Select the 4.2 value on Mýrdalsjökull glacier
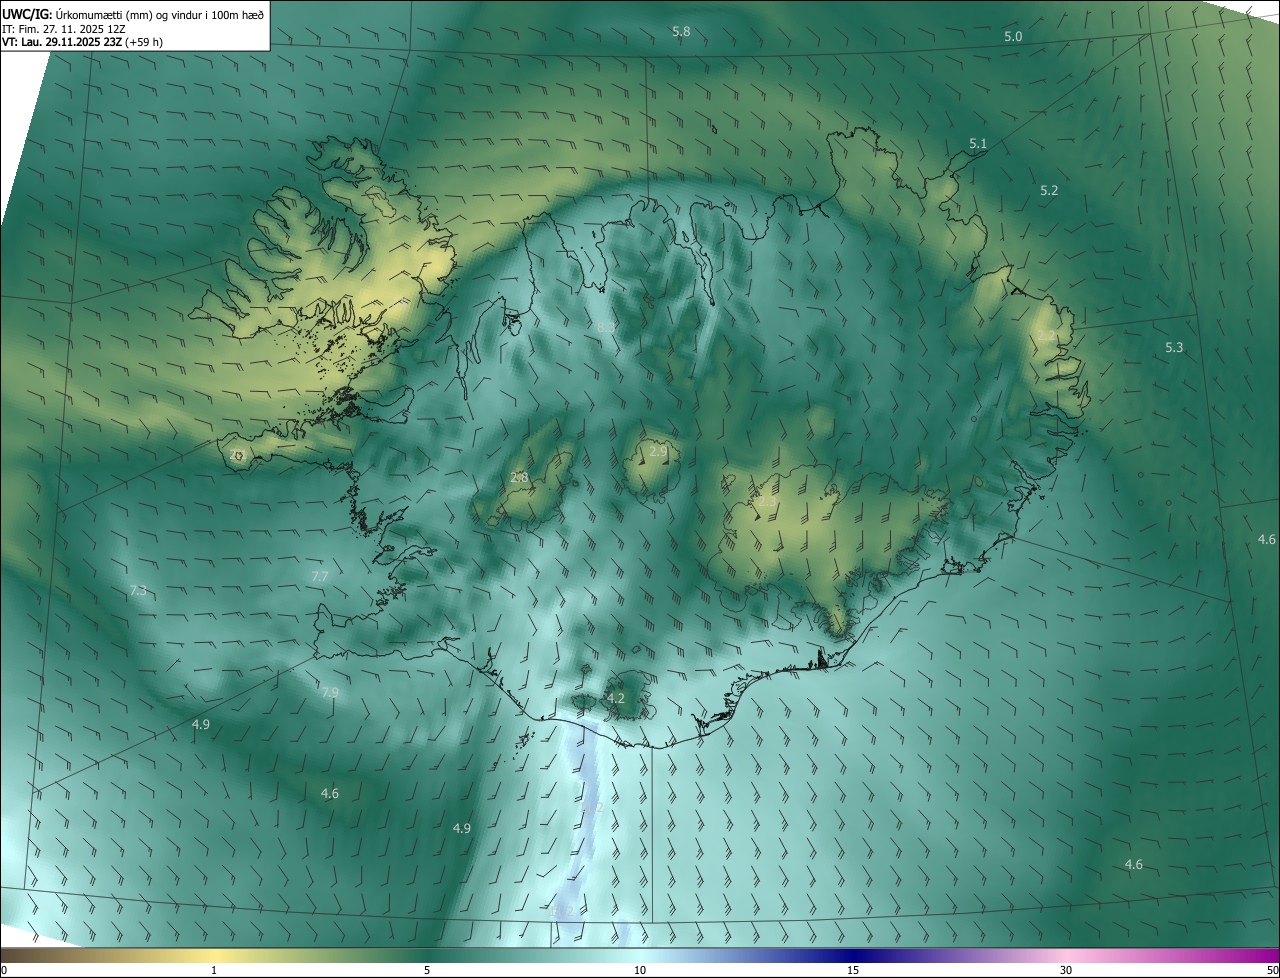This screenshot has width=1280, height=978. (616, 698)
